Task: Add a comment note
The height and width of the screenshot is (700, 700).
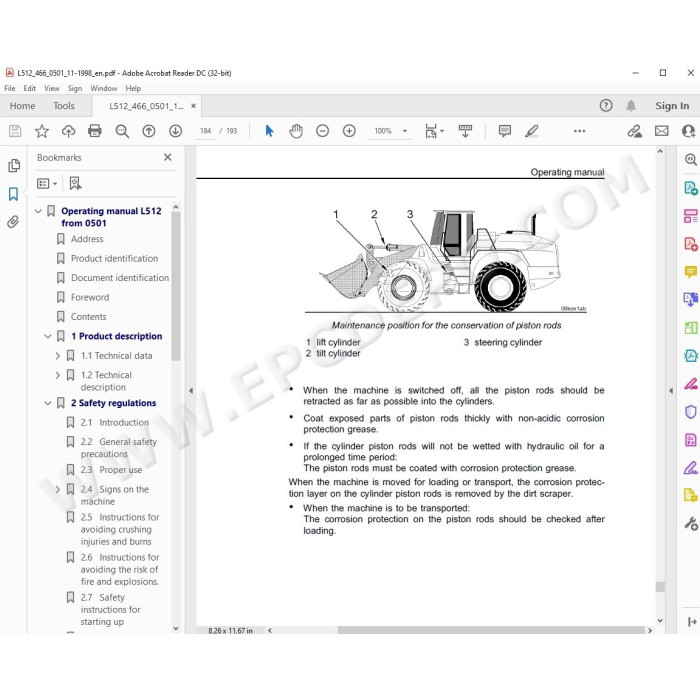Action: point(504,131)
